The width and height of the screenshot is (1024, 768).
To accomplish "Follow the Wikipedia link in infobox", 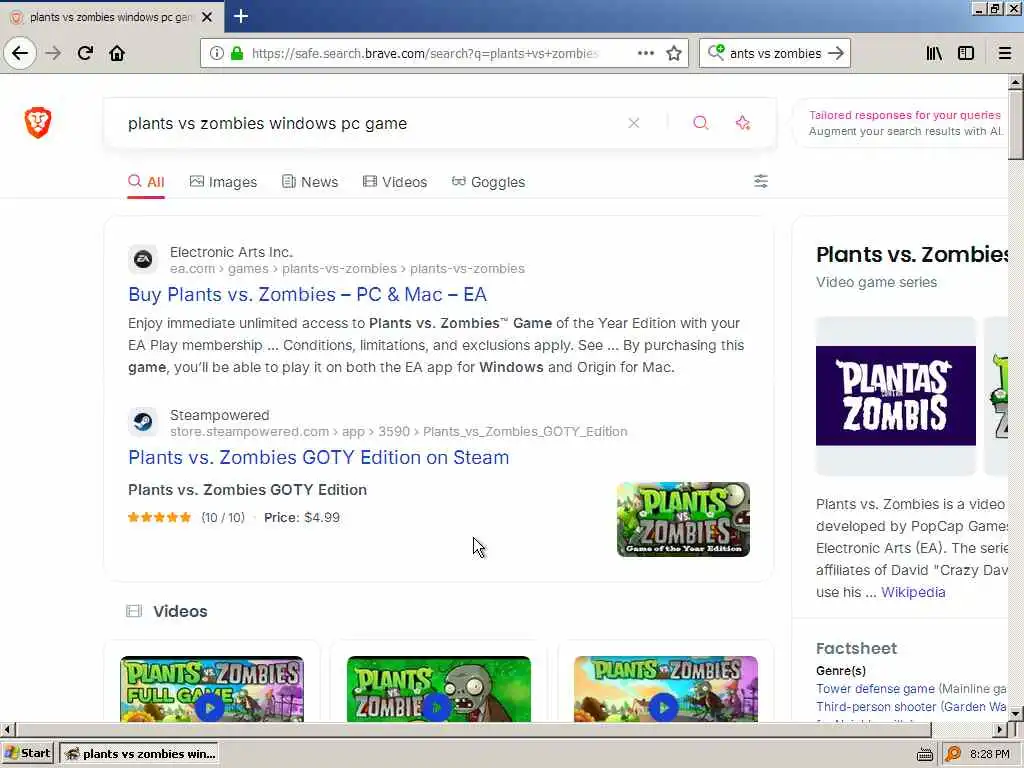I will click(x=913, y=592).
